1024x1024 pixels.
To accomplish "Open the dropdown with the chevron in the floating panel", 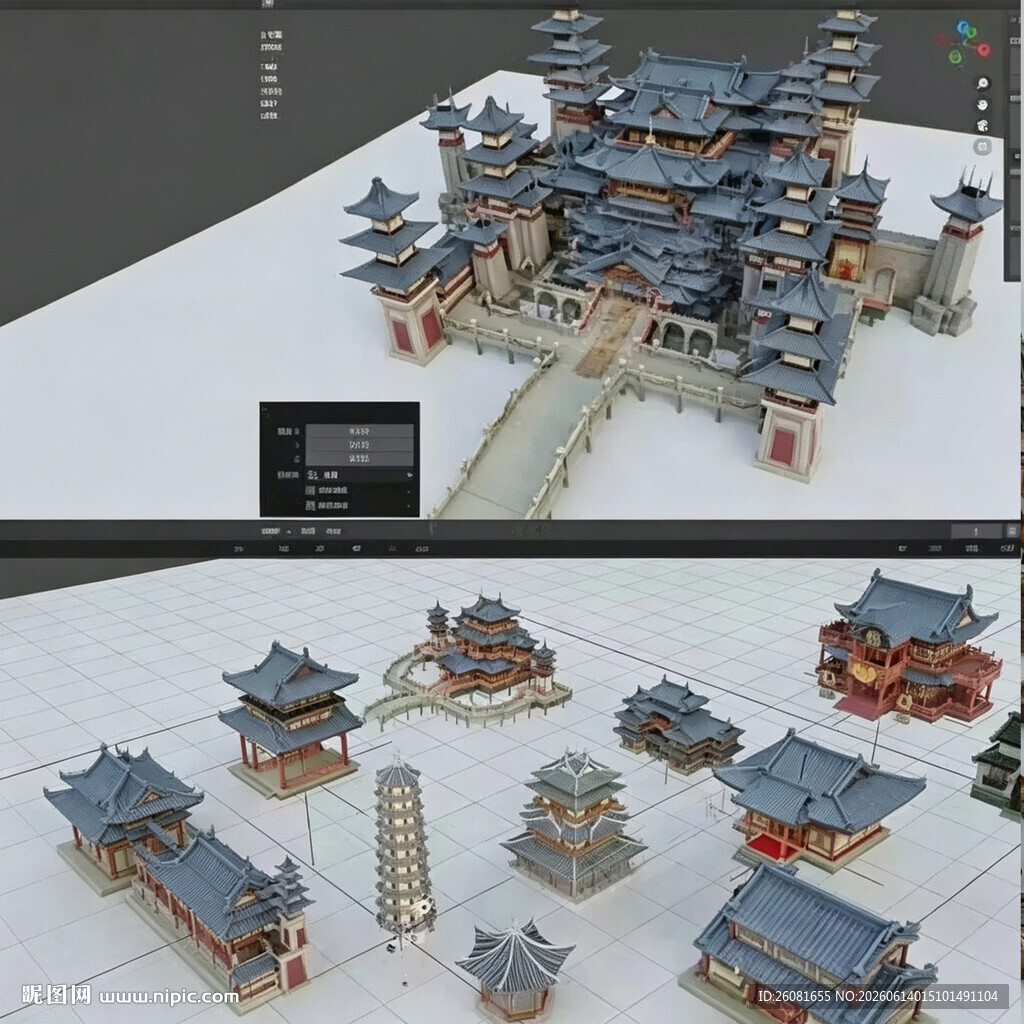I will click(x=359, y=475).
